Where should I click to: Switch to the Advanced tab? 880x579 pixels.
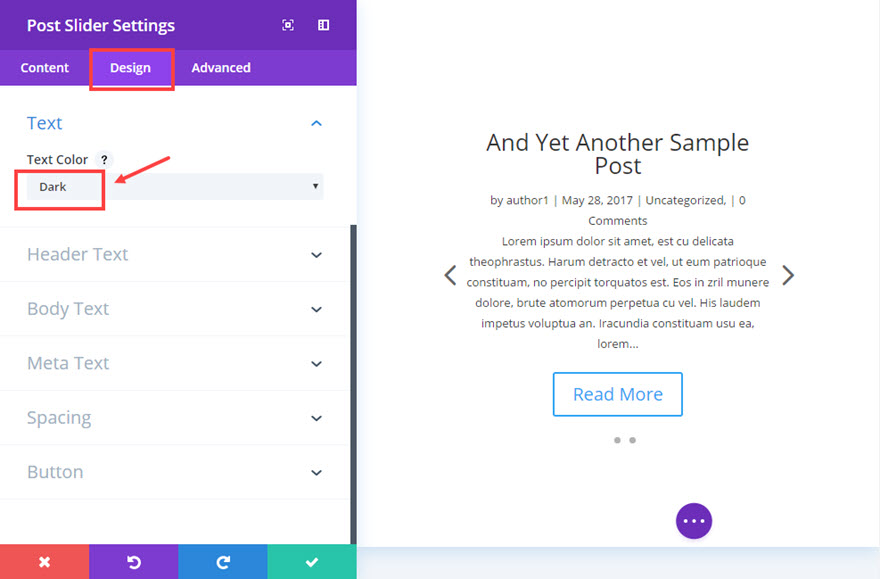(221, 68)
